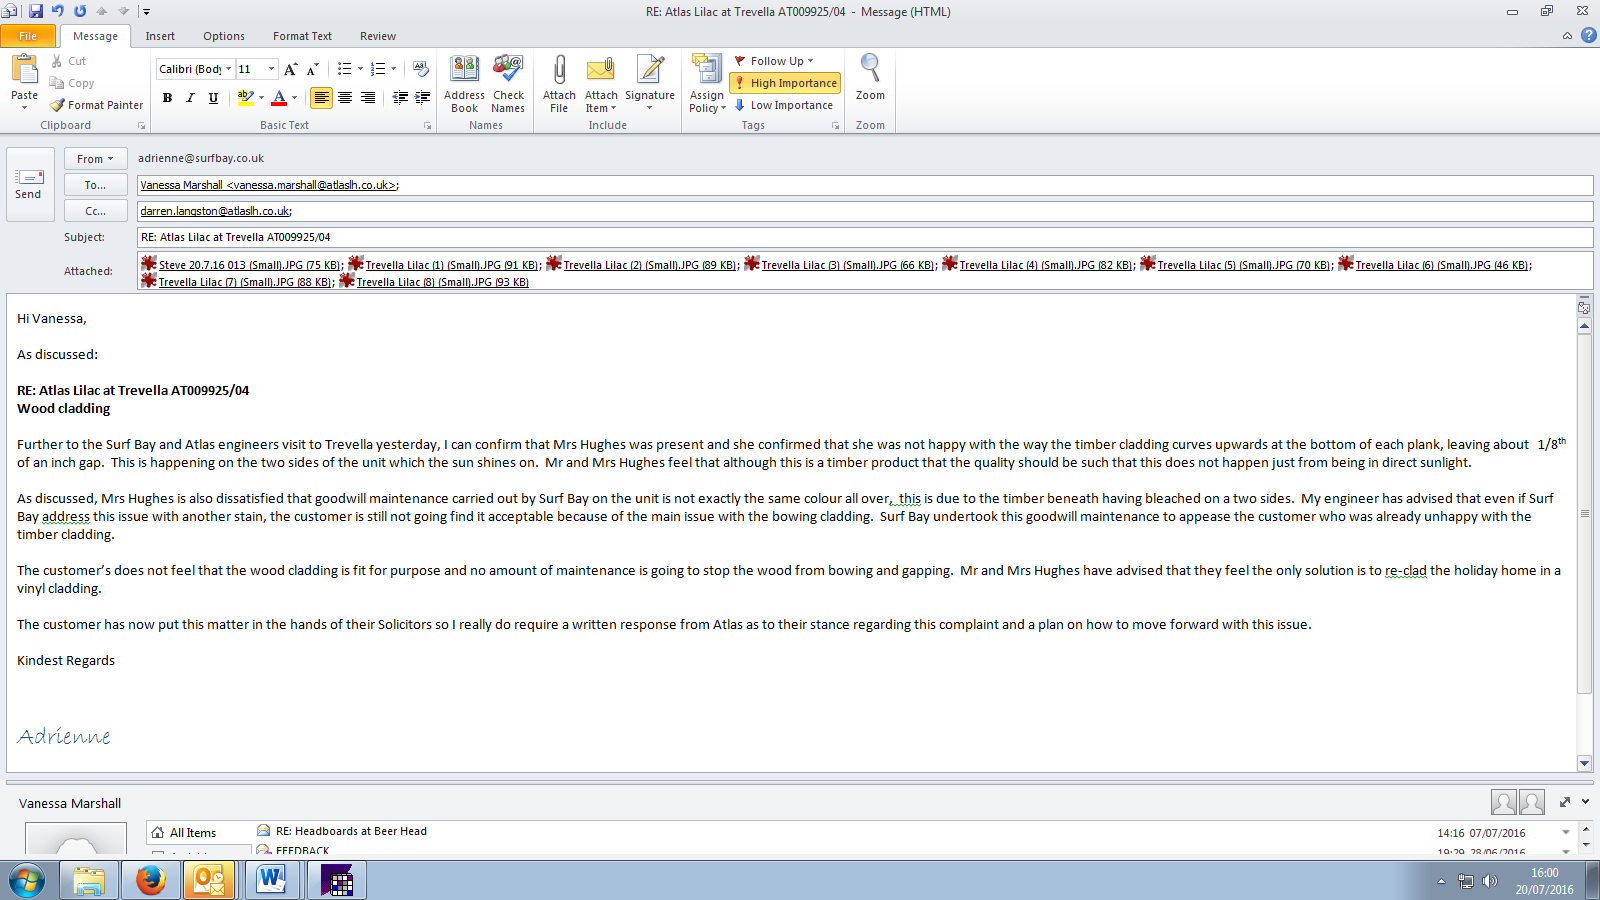Open Firefox from the taskbar

pos(151,880)
